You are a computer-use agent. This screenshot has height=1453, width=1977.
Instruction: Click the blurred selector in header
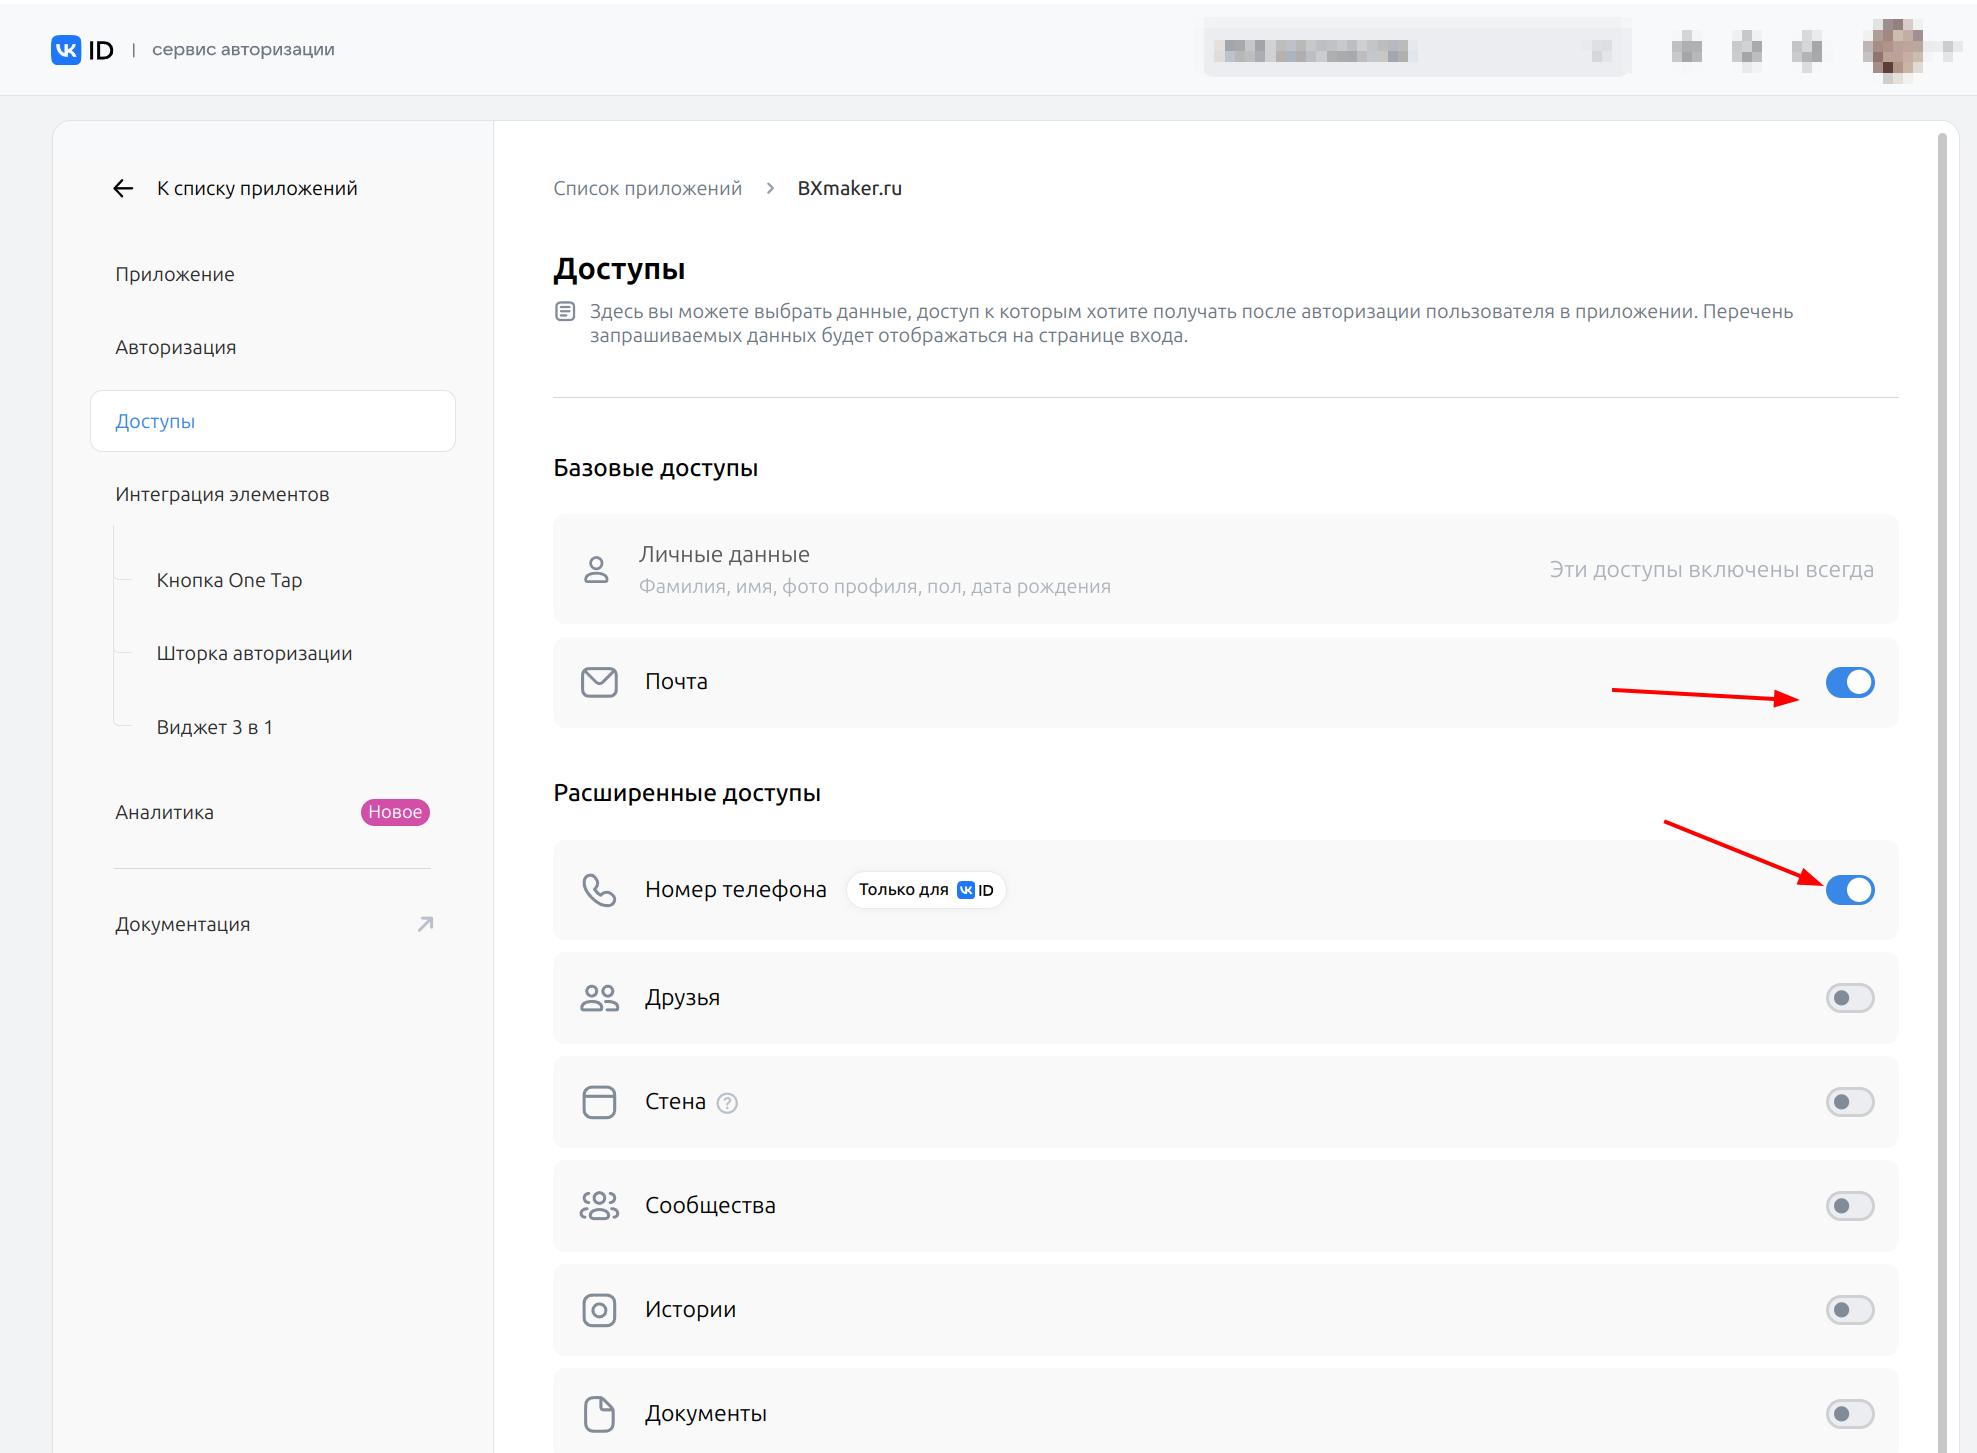point(1417,50)
